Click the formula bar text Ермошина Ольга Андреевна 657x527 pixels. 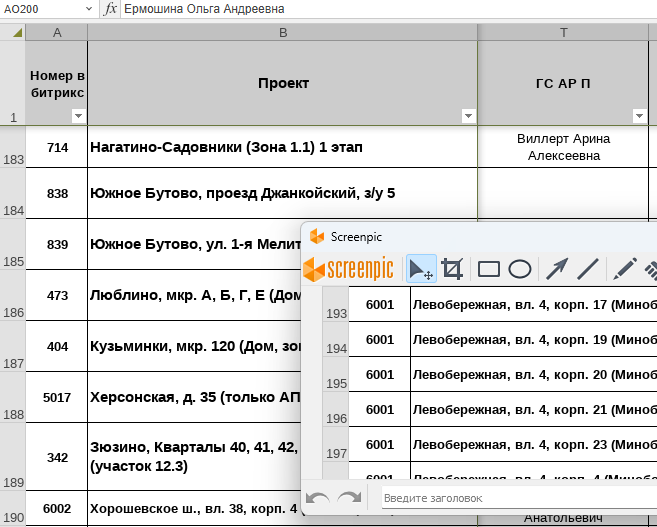tap(204, 9)
